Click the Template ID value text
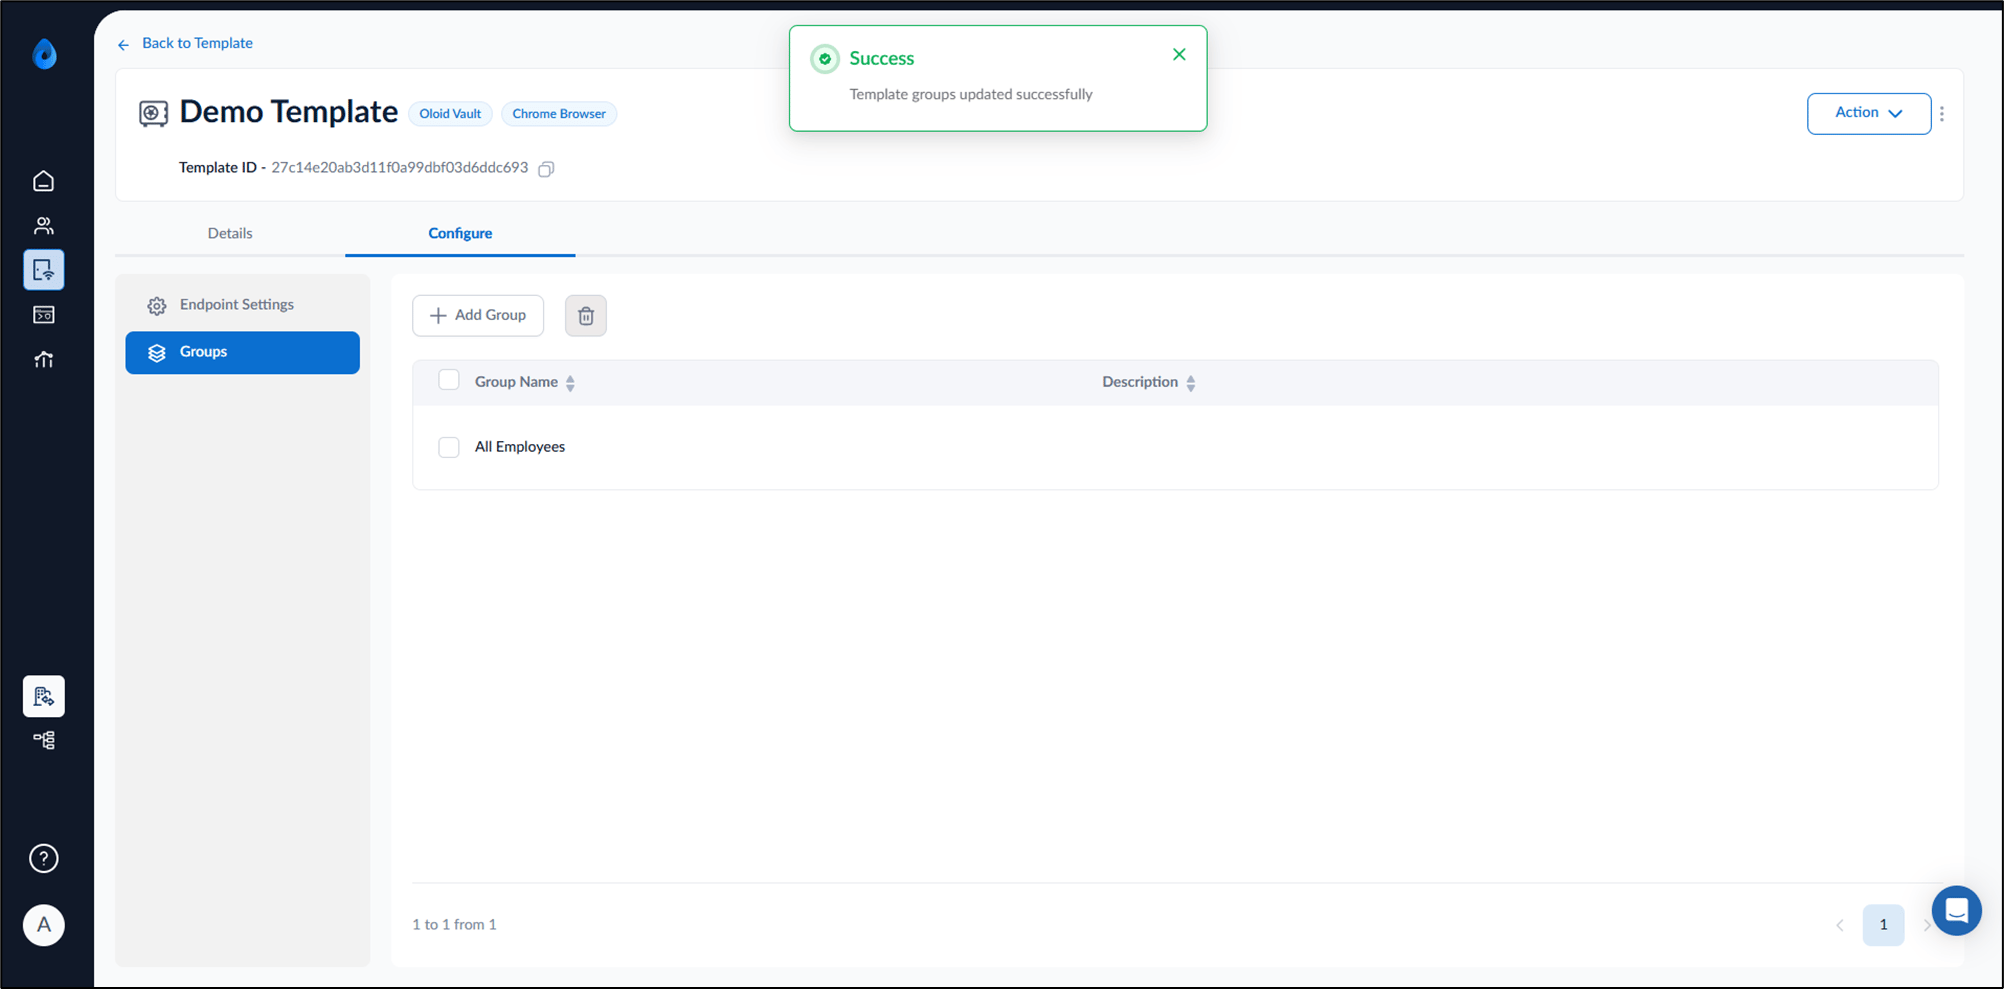 (400, 168)
